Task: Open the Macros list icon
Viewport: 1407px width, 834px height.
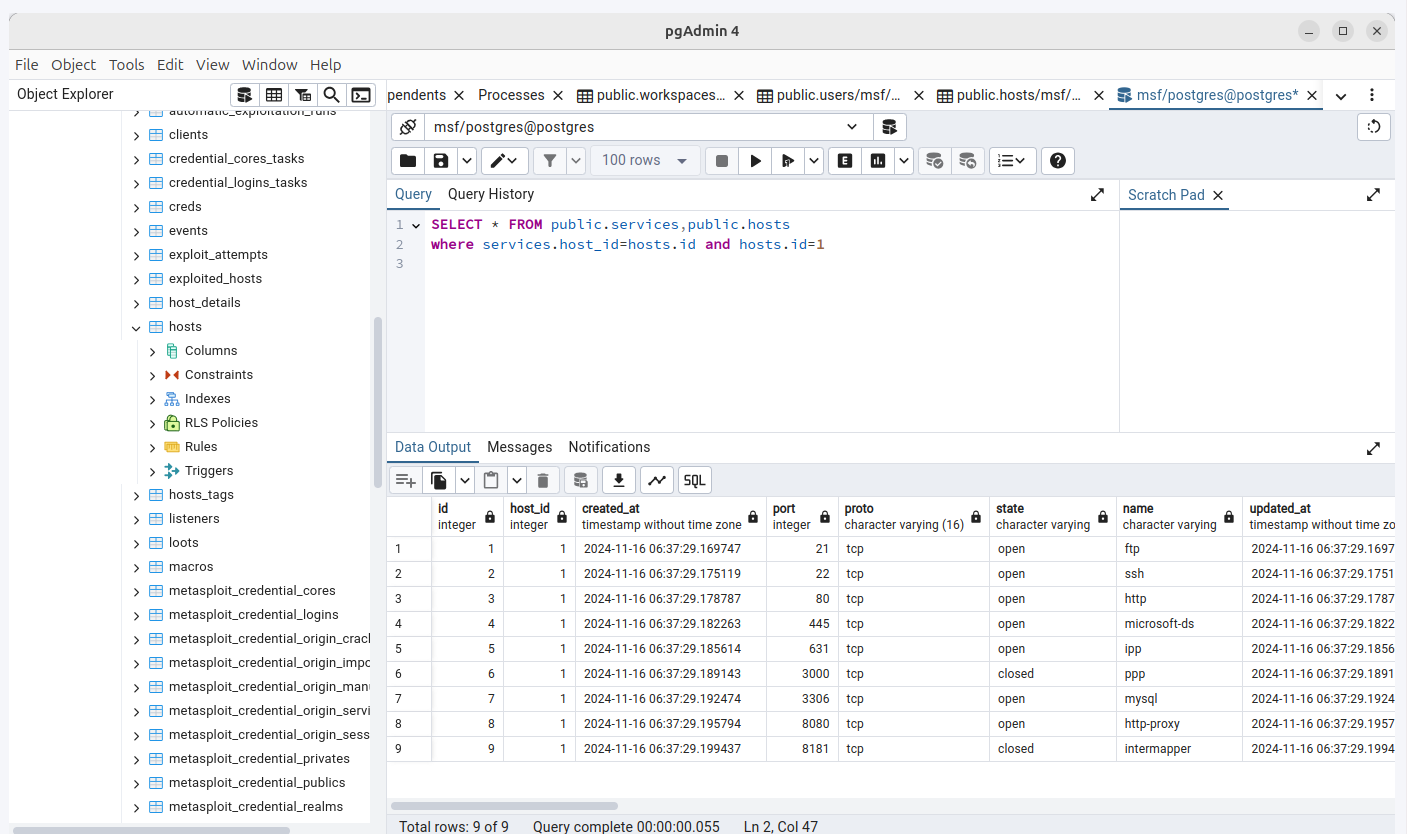Action: click(x=1012, y=160)
